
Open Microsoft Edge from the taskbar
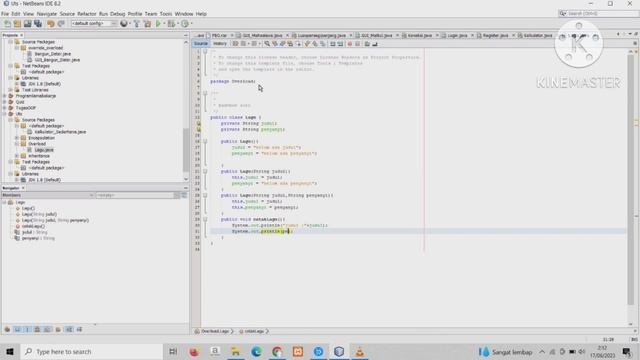point(256,351)
